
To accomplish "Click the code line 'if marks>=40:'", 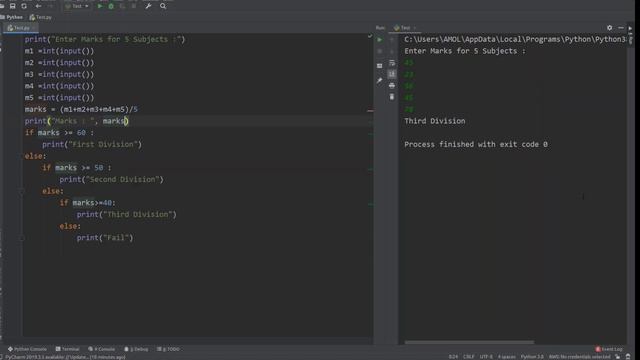I will (x=88, y=202).
